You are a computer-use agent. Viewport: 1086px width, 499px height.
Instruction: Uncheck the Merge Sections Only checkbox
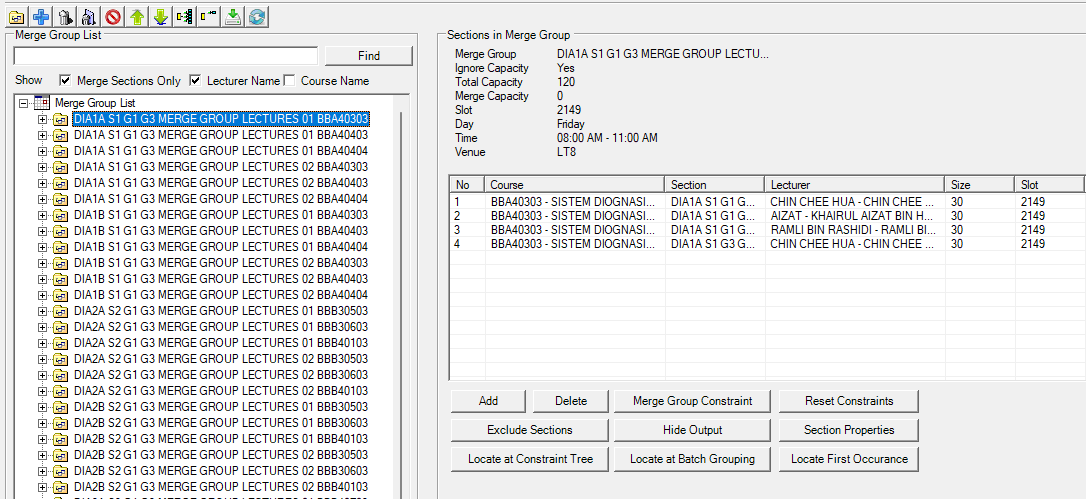[x=66, y=80]
